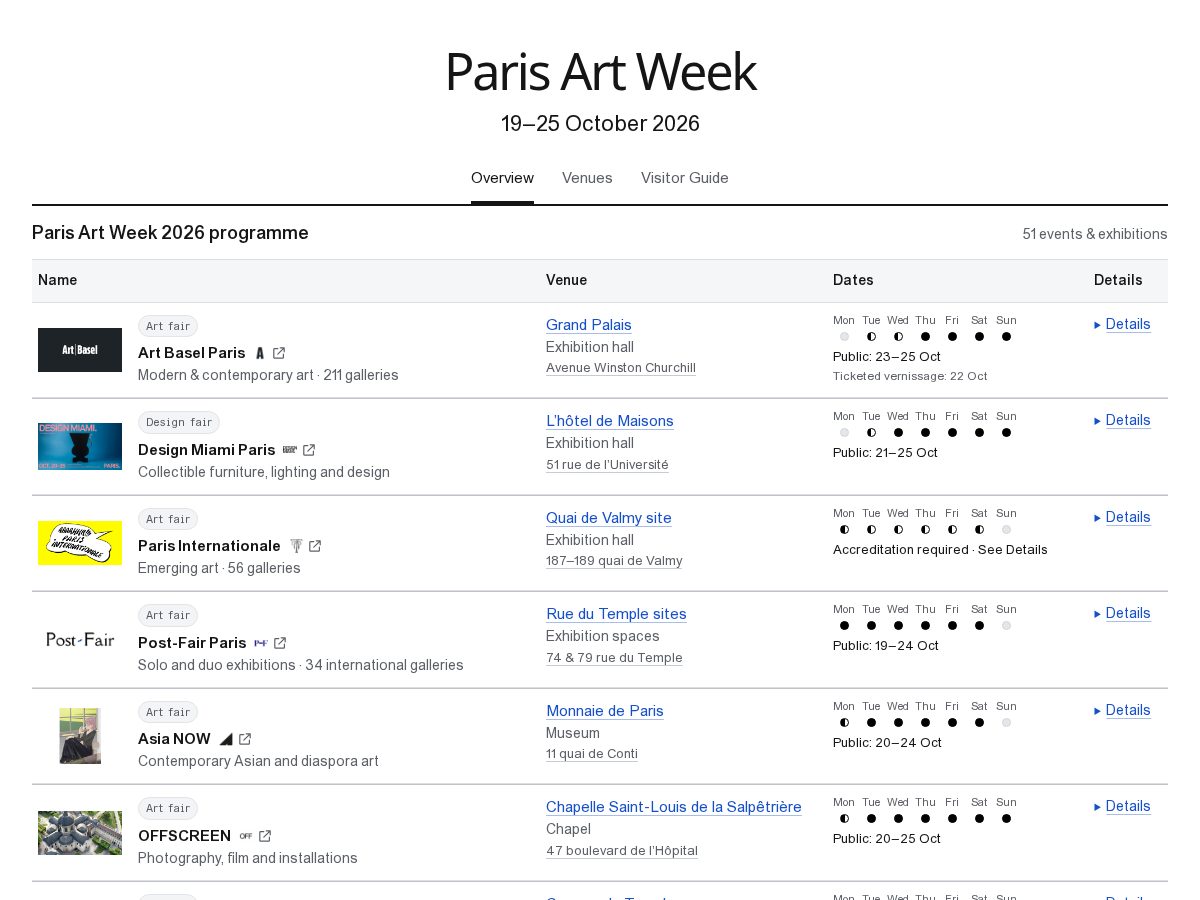Viewport: 1200px width, 900px height.
Task: Click the yellow Paris Internationale thumbnail
Action: click(80, 543)
